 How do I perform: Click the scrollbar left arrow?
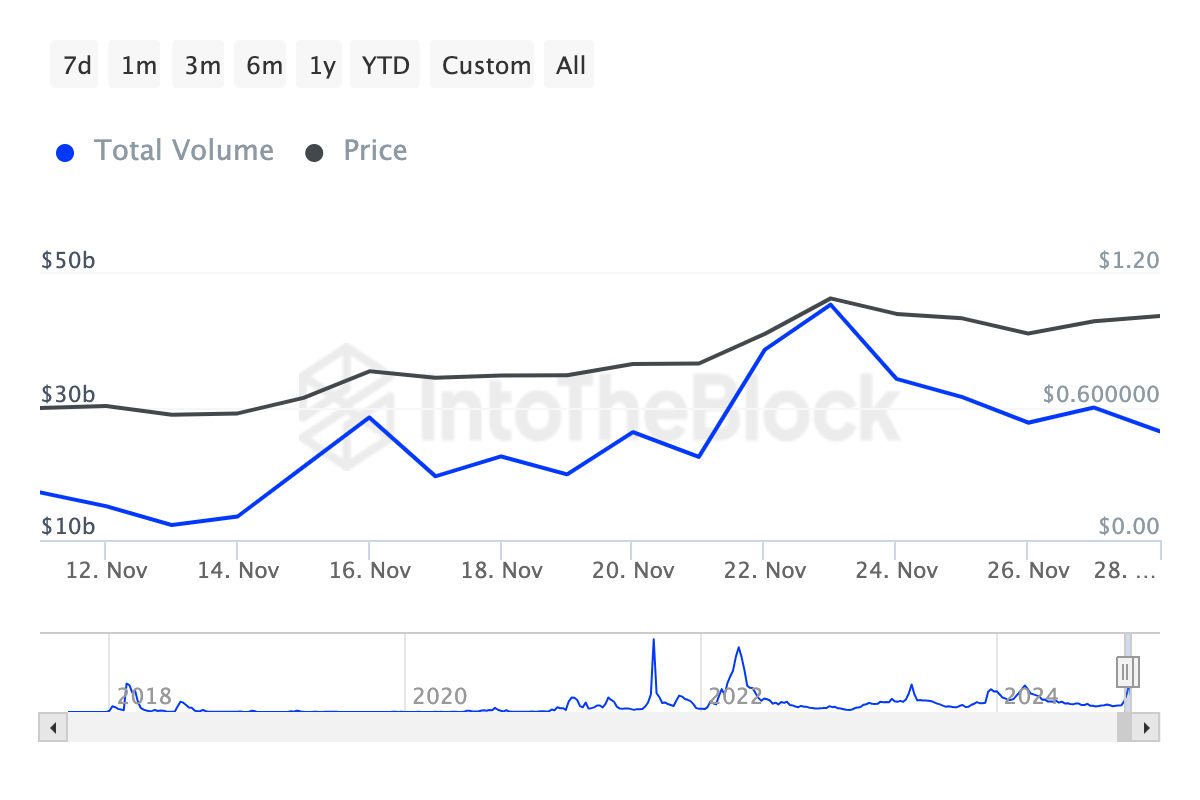(x=53, y=727)
